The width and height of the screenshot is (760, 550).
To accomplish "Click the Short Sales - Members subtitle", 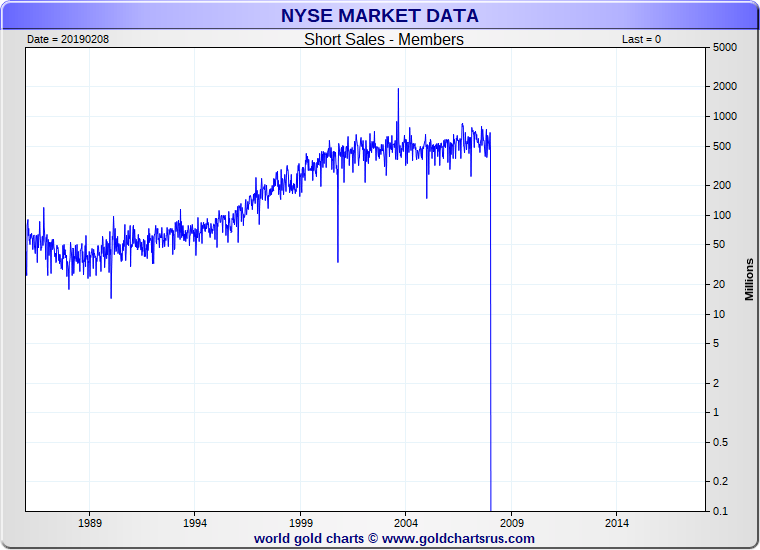I will point(383,39).
